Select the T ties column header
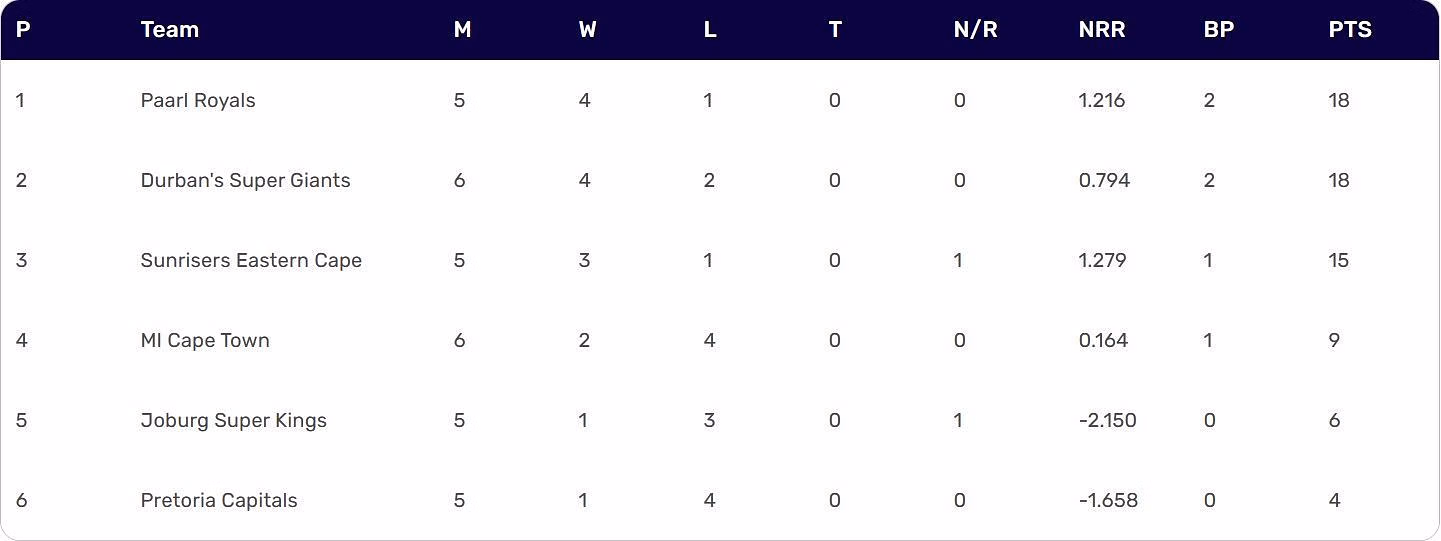 point(835,30)
